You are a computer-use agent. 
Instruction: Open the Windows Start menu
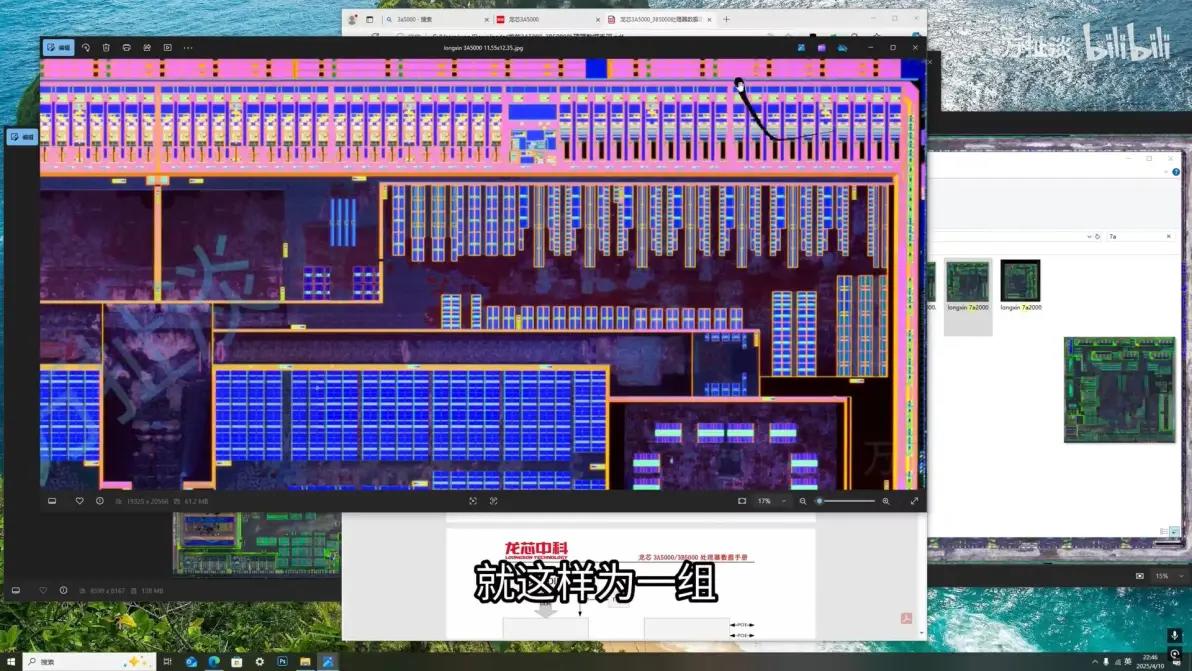click(11, 662)
